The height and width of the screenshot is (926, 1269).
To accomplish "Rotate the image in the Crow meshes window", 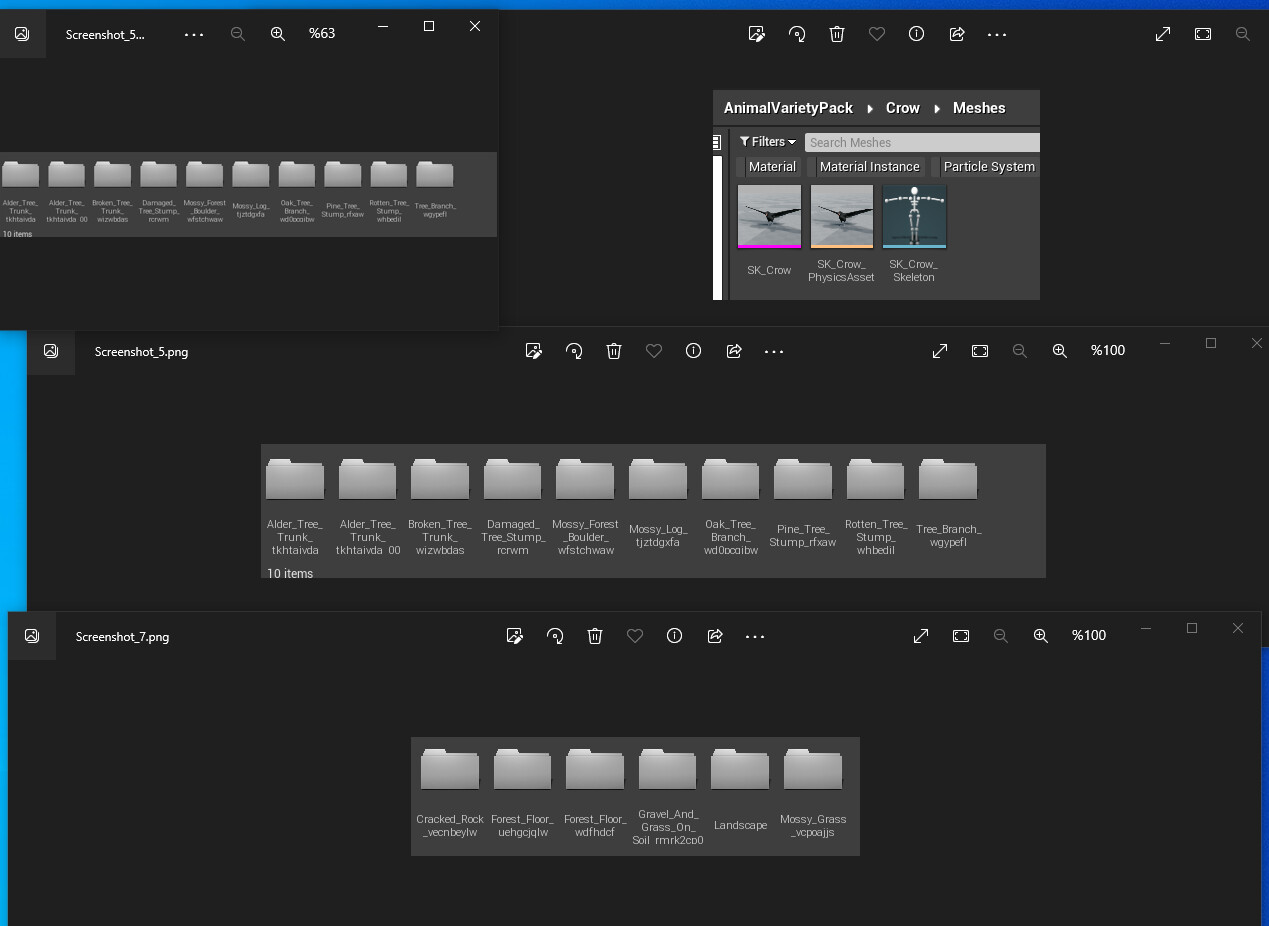I will click(x=797, y=34).
